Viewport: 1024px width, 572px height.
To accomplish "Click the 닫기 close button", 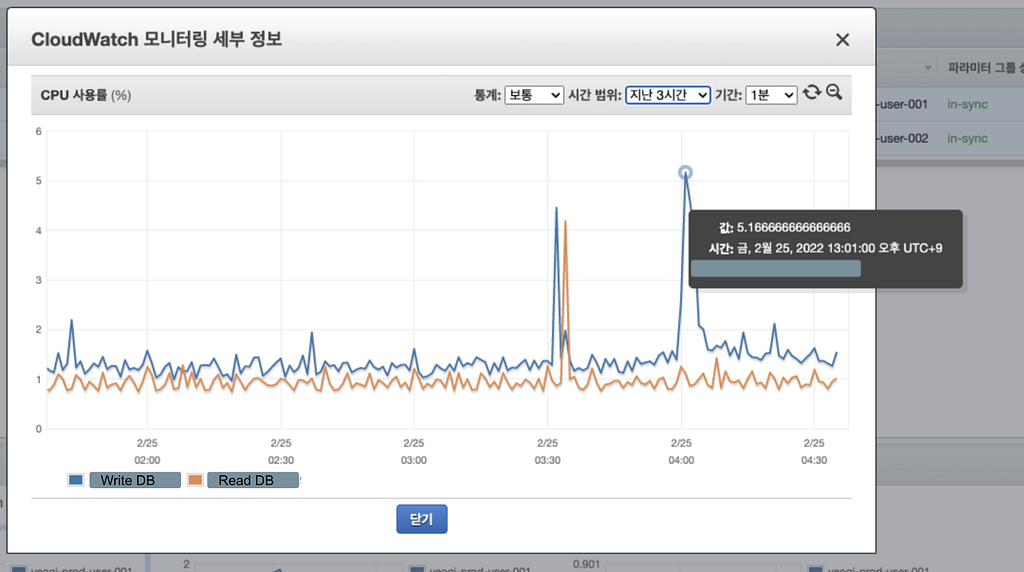I will (422, 519).
